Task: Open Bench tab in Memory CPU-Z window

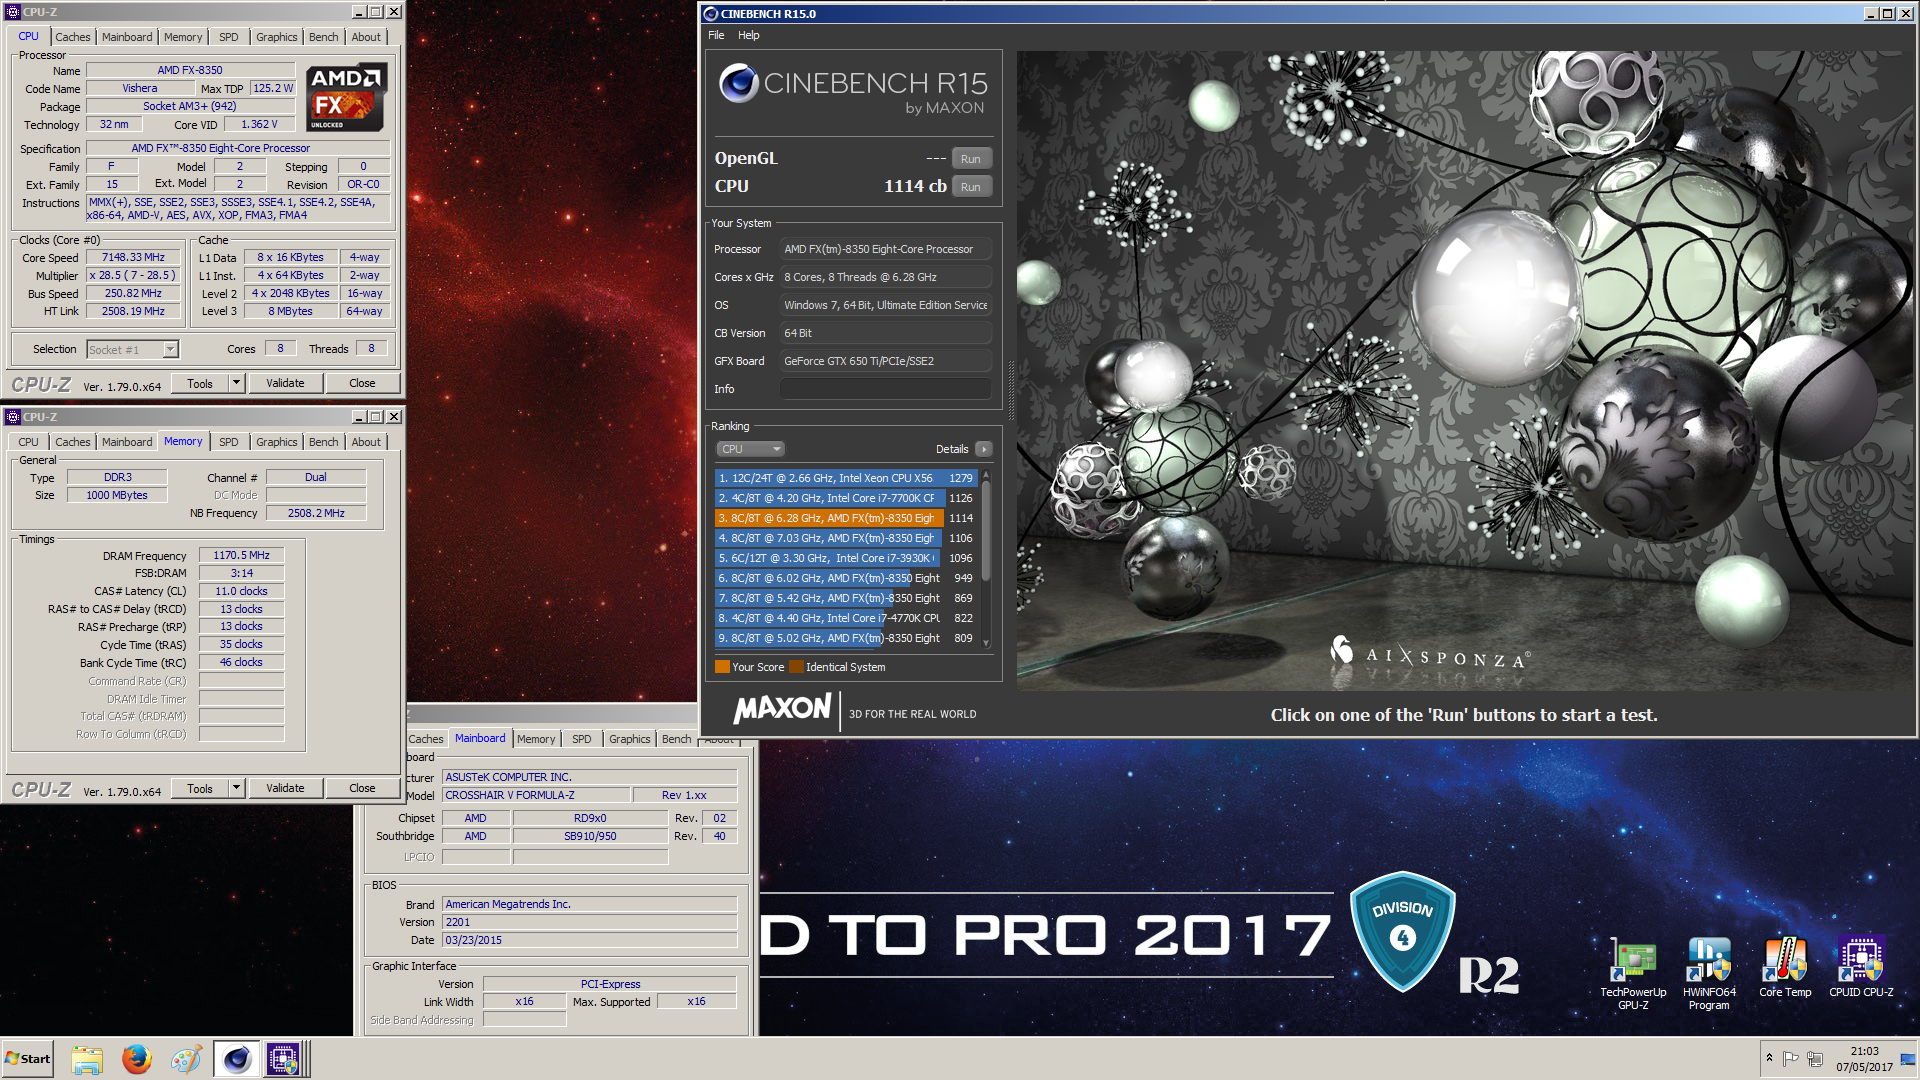Action: point(323,442)
